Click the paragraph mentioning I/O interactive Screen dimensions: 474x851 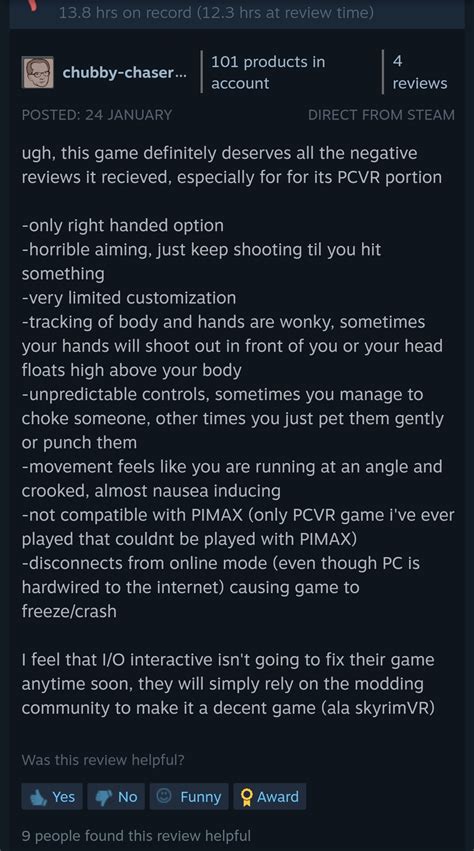pyautogui.click(x=228, y=684)
